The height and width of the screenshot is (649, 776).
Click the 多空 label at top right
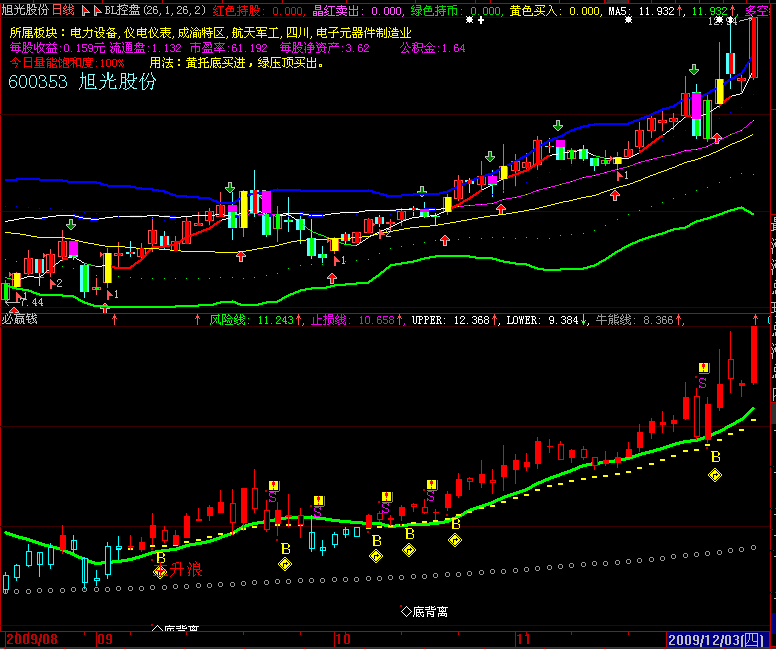pyautogui.click(x=757, y=10)
